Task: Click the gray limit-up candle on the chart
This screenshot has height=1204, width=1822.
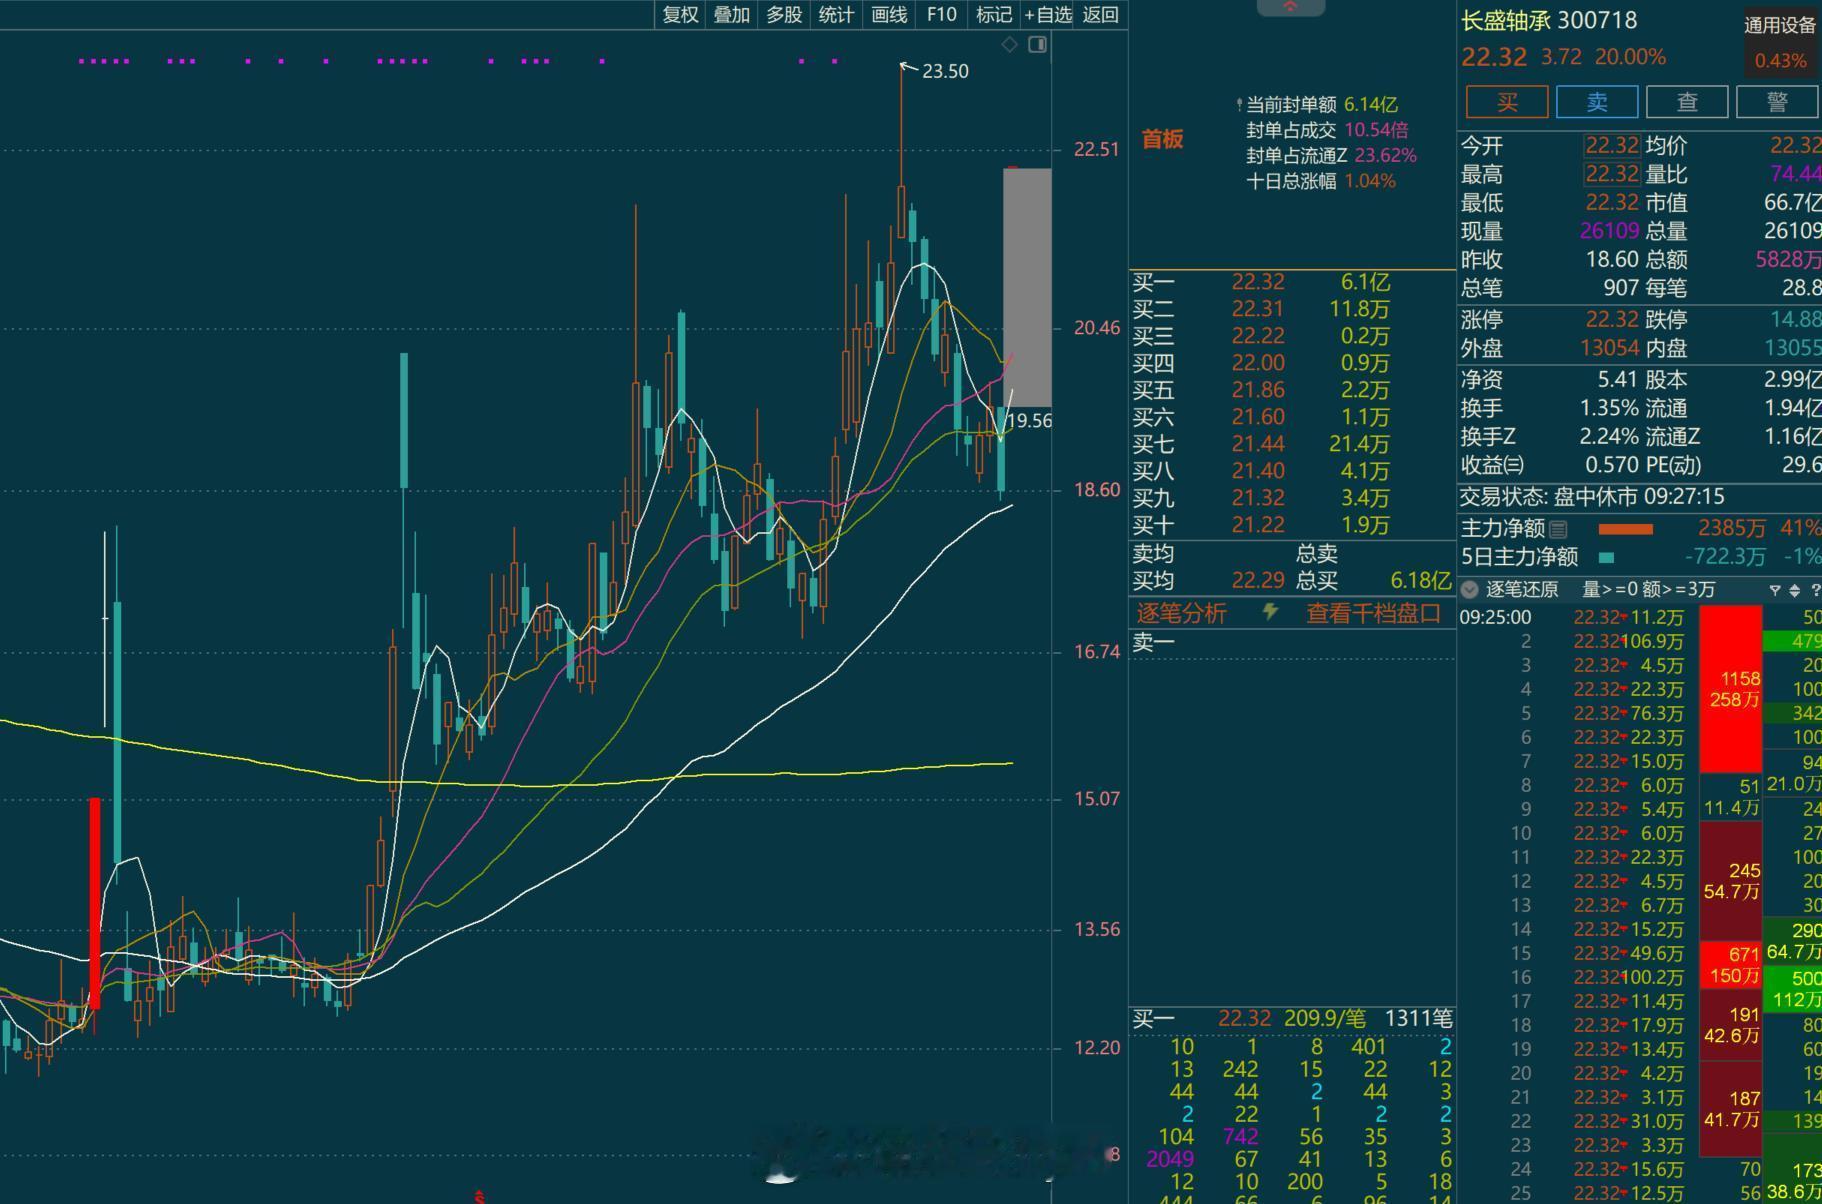Action: pos(1027,287)
